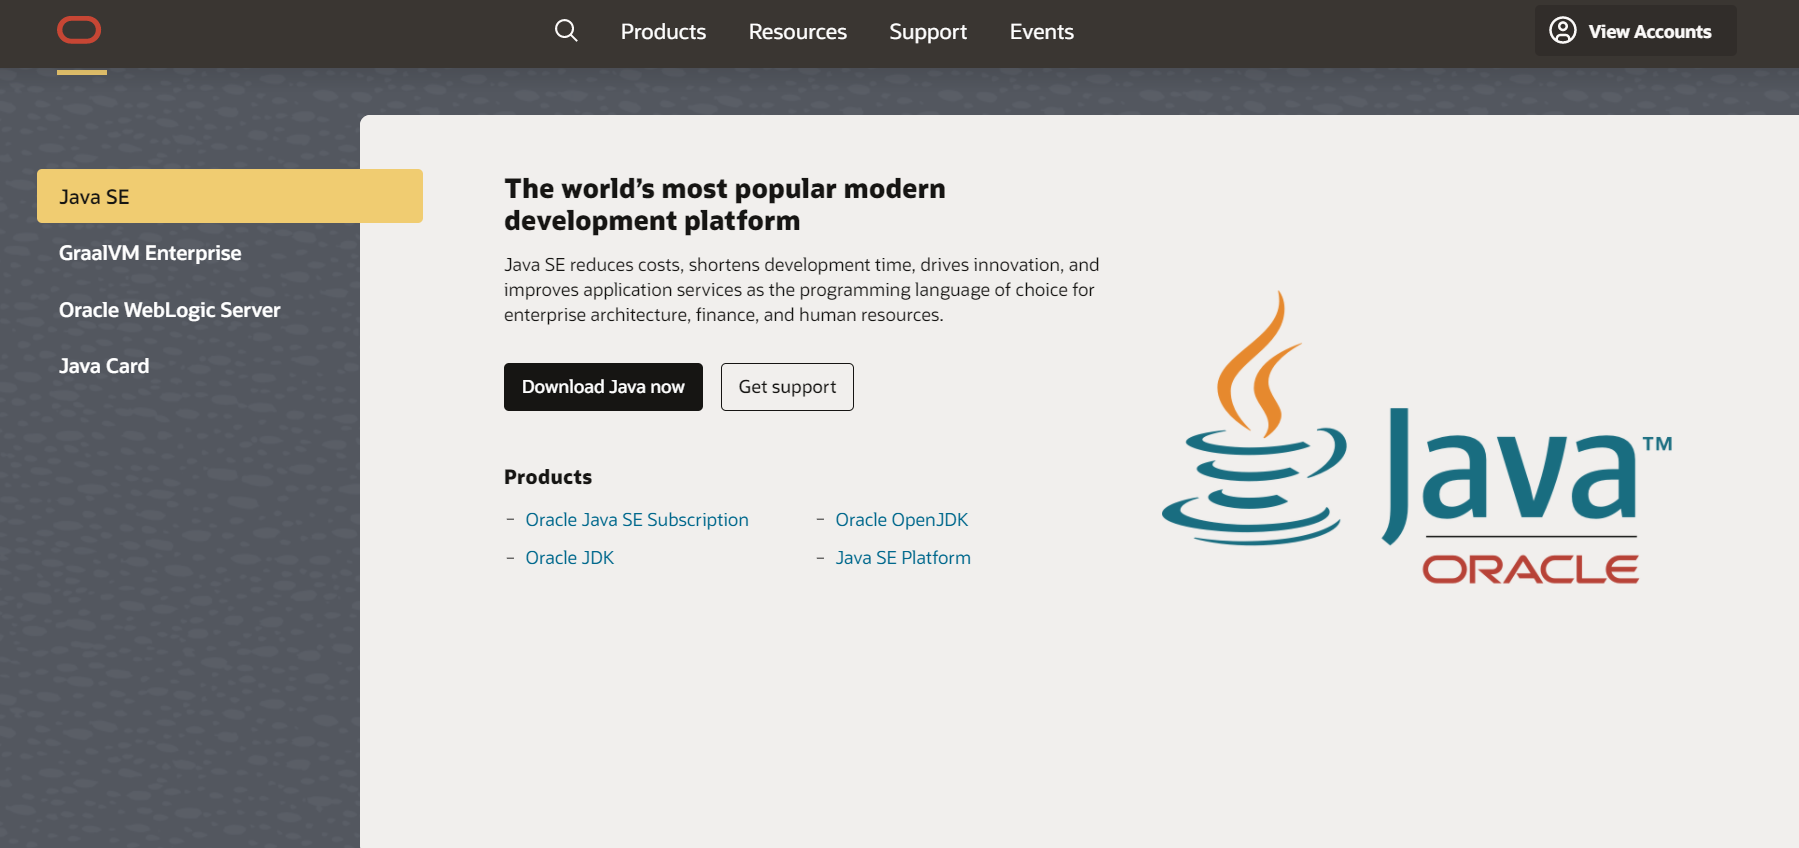Open the Products menu
The height and width of the screenshot is (848, 1799).
tap(663, 32)
